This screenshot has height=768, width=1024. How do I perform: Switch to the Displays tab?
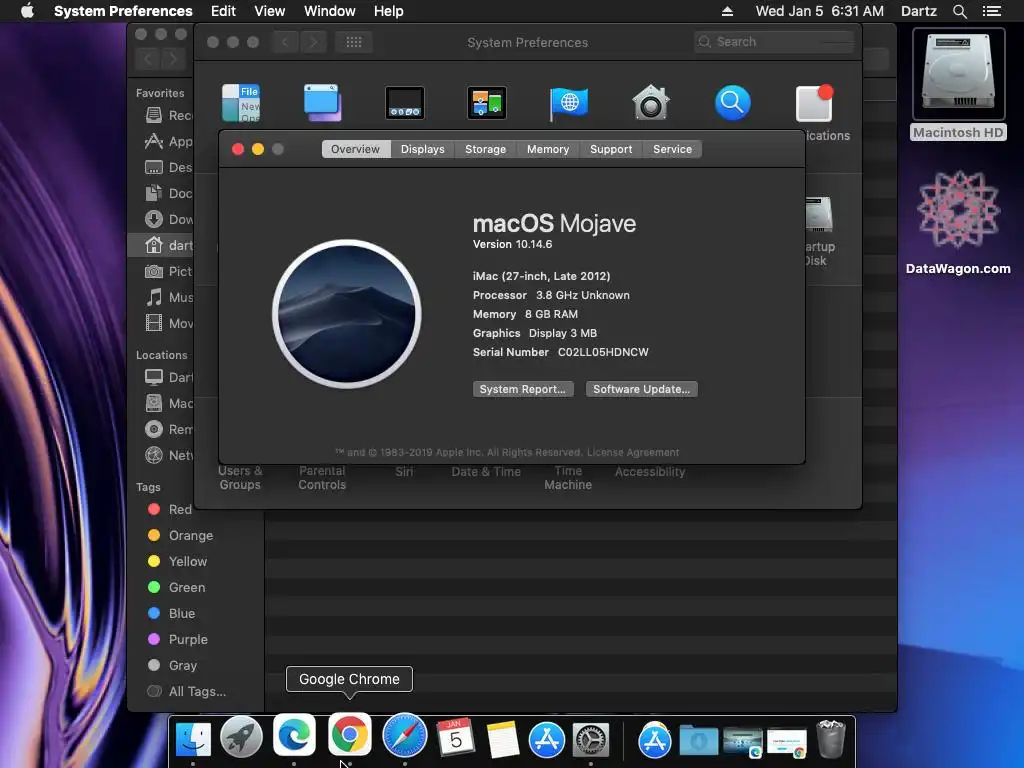pos(423,149)
